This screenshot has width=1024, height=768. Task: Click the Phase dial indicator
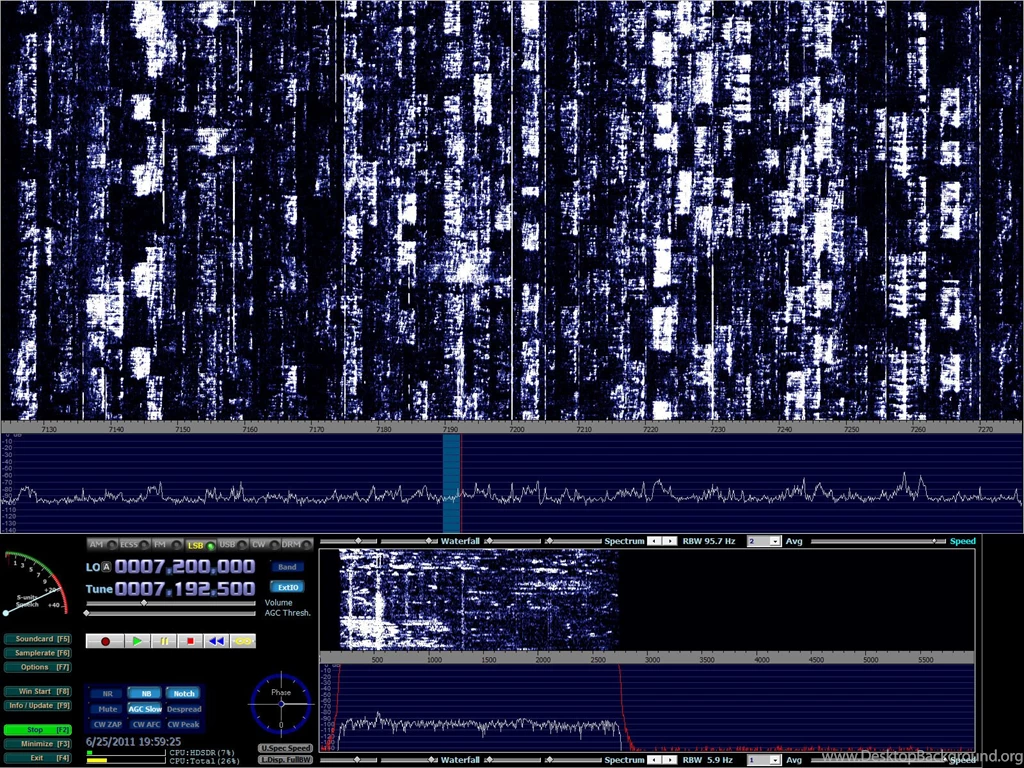(x=281, y=703)
